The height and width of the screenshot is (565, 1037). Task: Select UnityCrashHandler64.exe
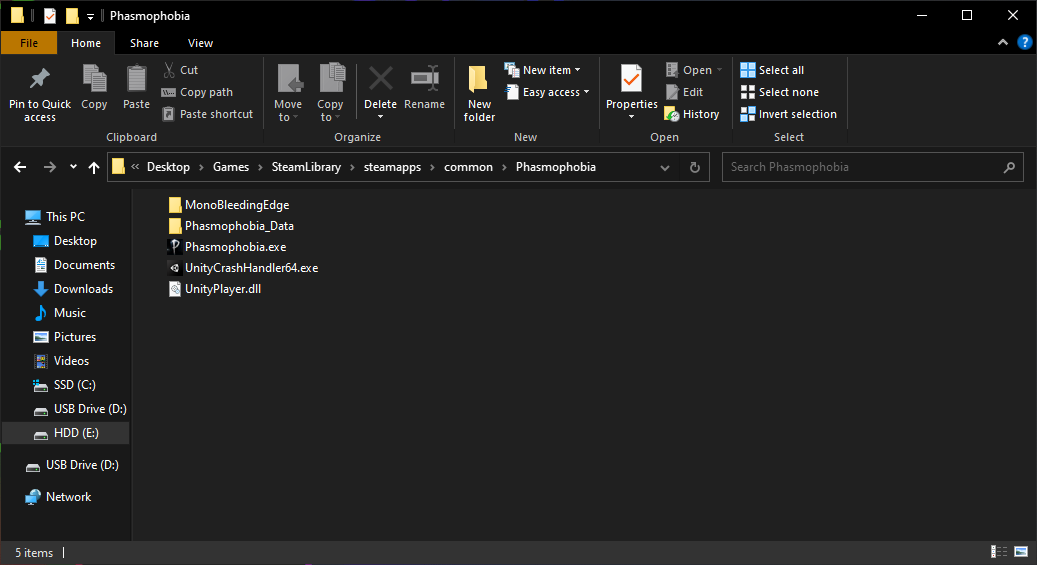(x=243, y=268)
